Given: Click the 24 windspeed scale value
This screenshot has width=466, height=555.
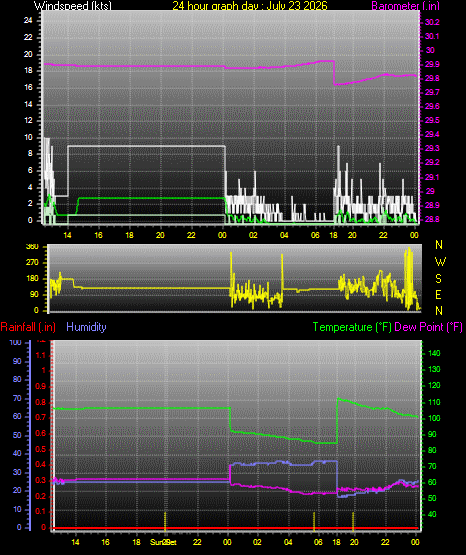Looking at the screenshot, I should click(28, 21).
